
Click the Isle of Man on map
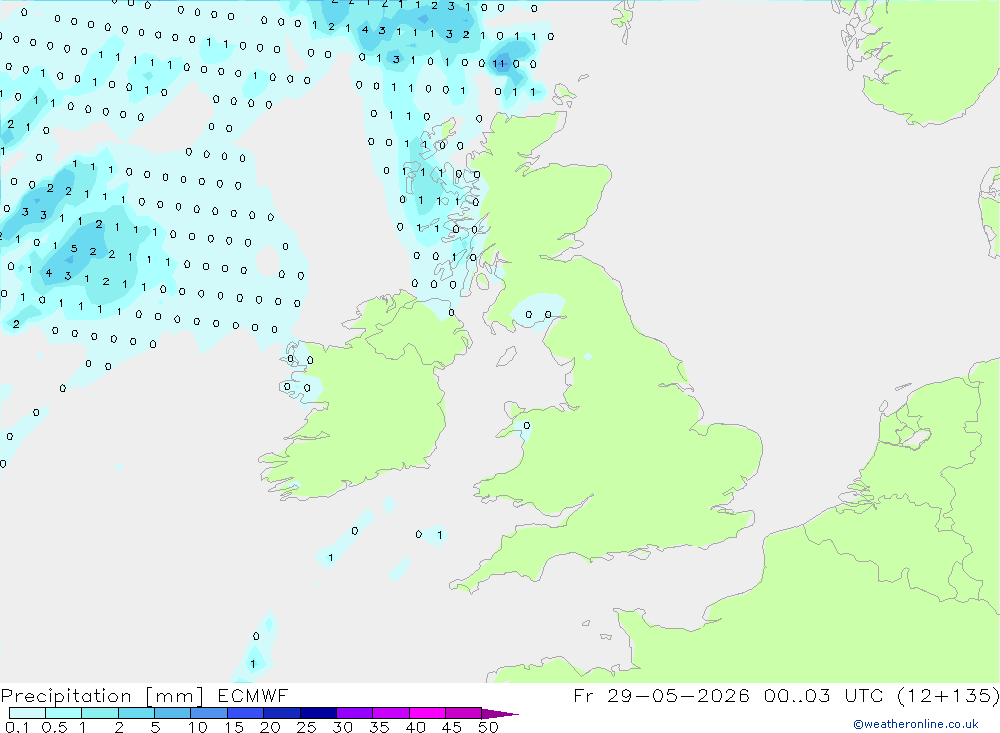point(506,356)
